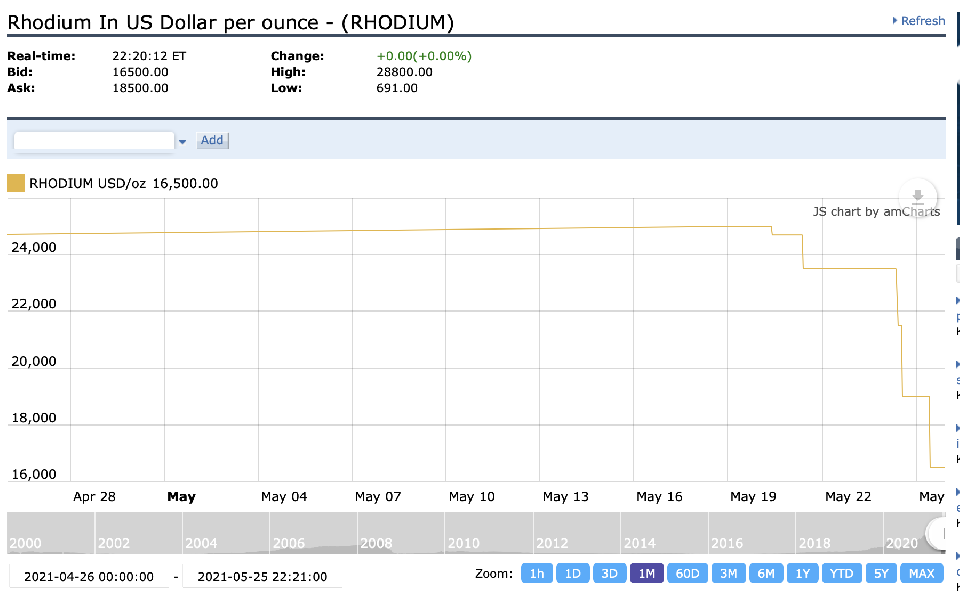
Task: Open the symbol comparison dropdown arrow
Action: 182,142
